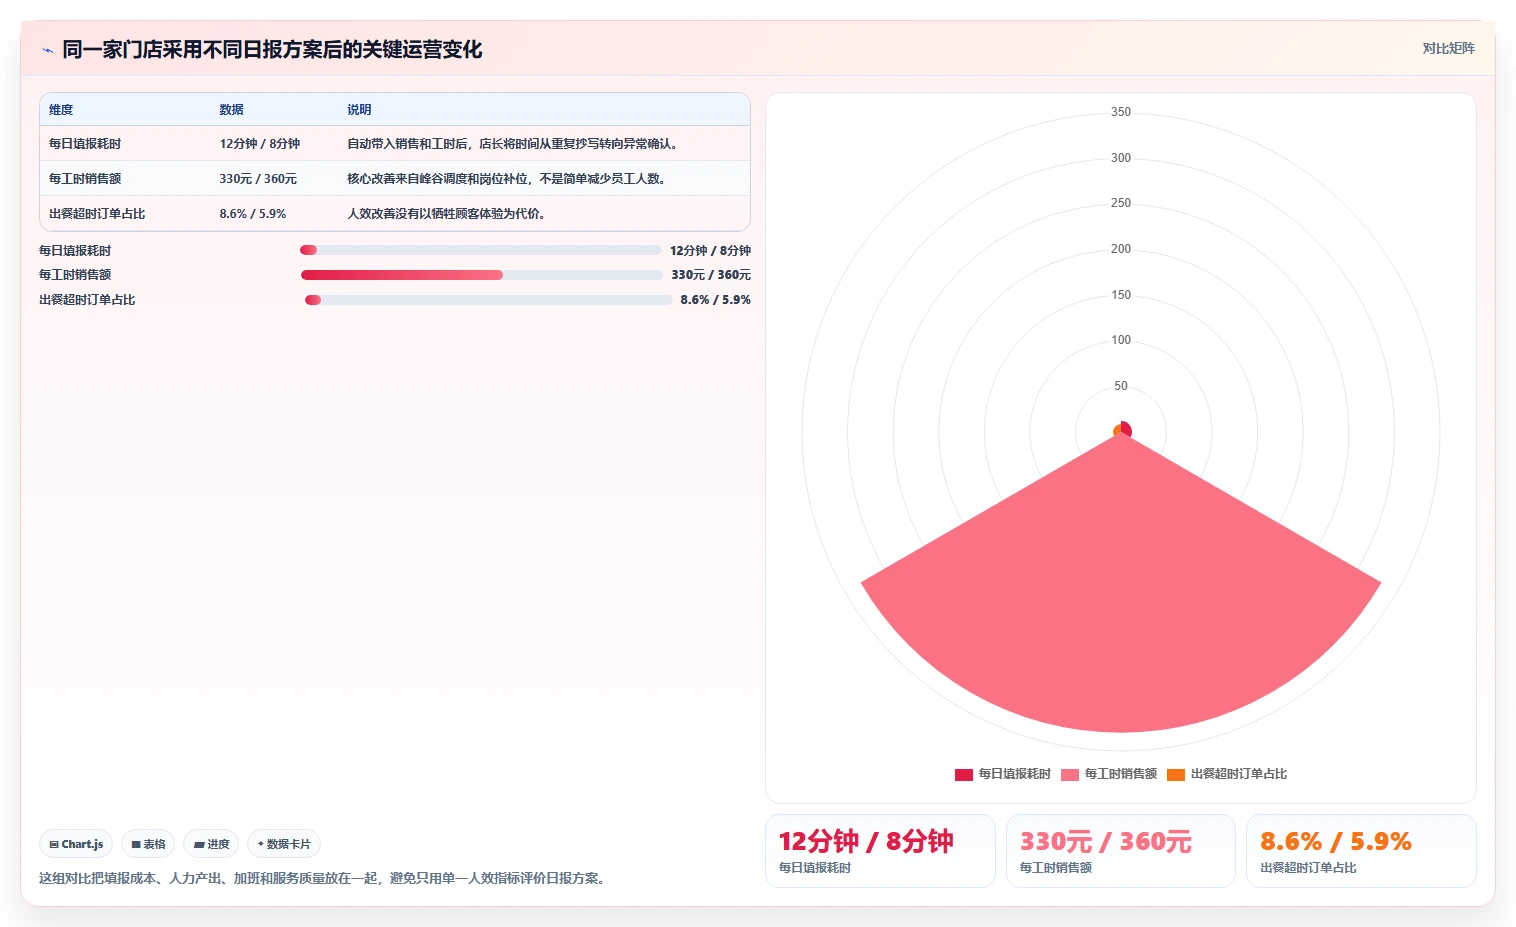1516x927 pixels.
Task: Click the 人效改善没有以牺牲顾客体验 description cell
Action: (448, 214)
